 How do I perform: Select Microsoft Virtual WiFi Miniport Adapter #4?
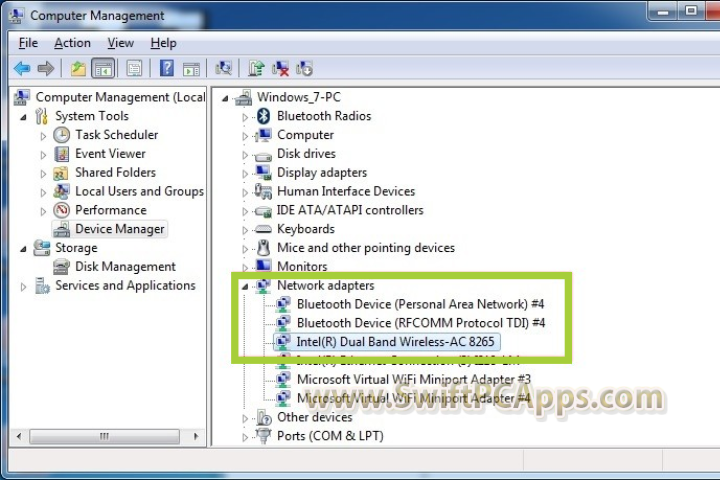[414, 398]
